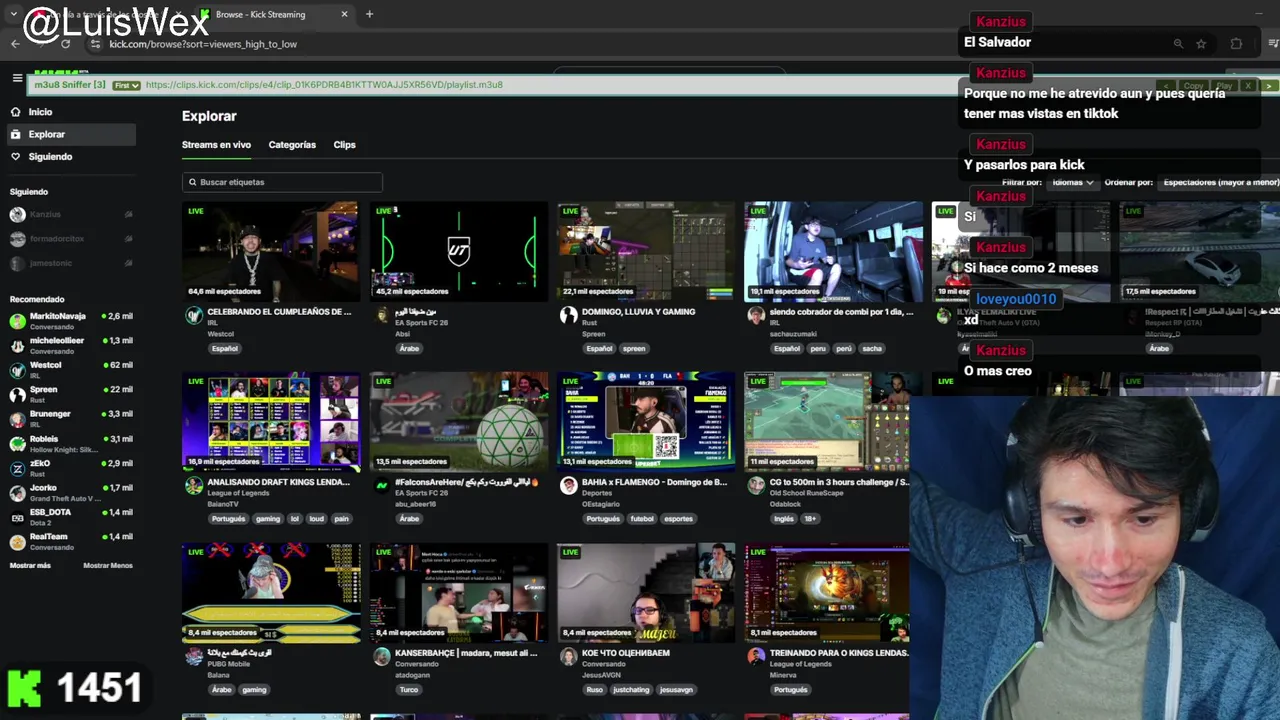Click the Español tag under Westcol stream
This screenshot has height=720, width=1280.
pyautogui.click(x=225, y=349)
